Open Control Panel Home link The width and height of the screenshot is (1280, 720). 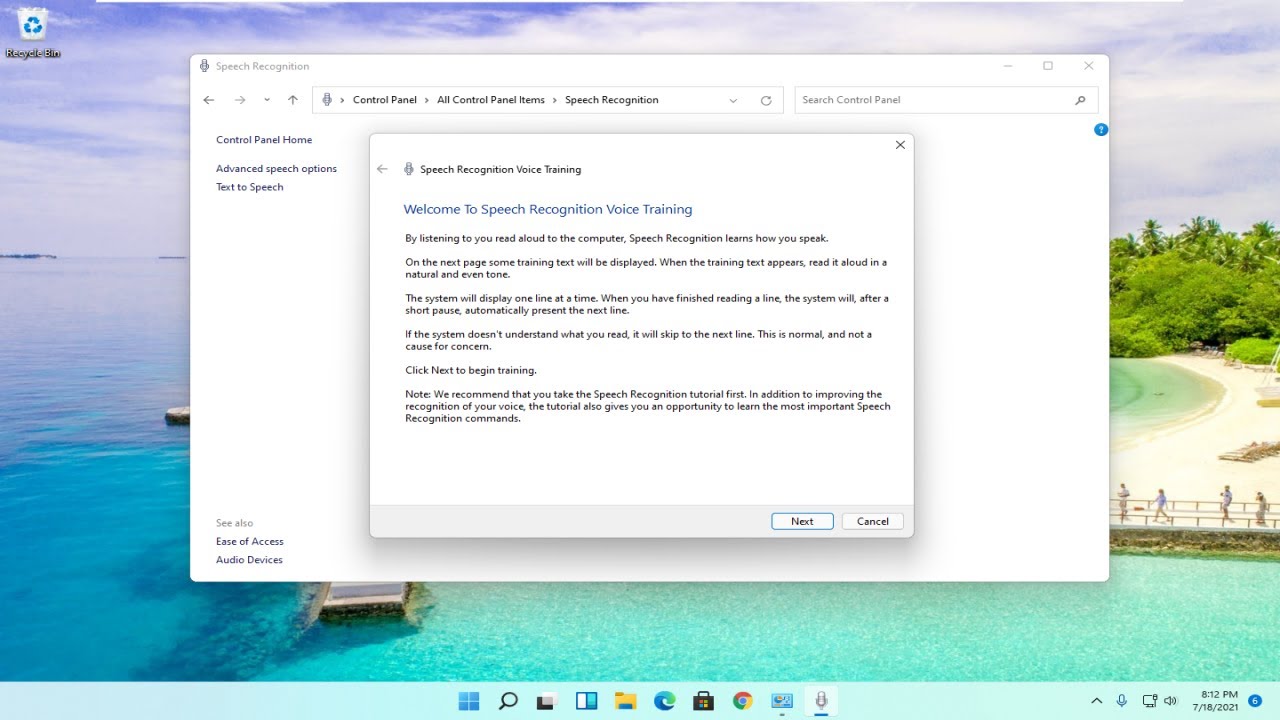(264, 140)
